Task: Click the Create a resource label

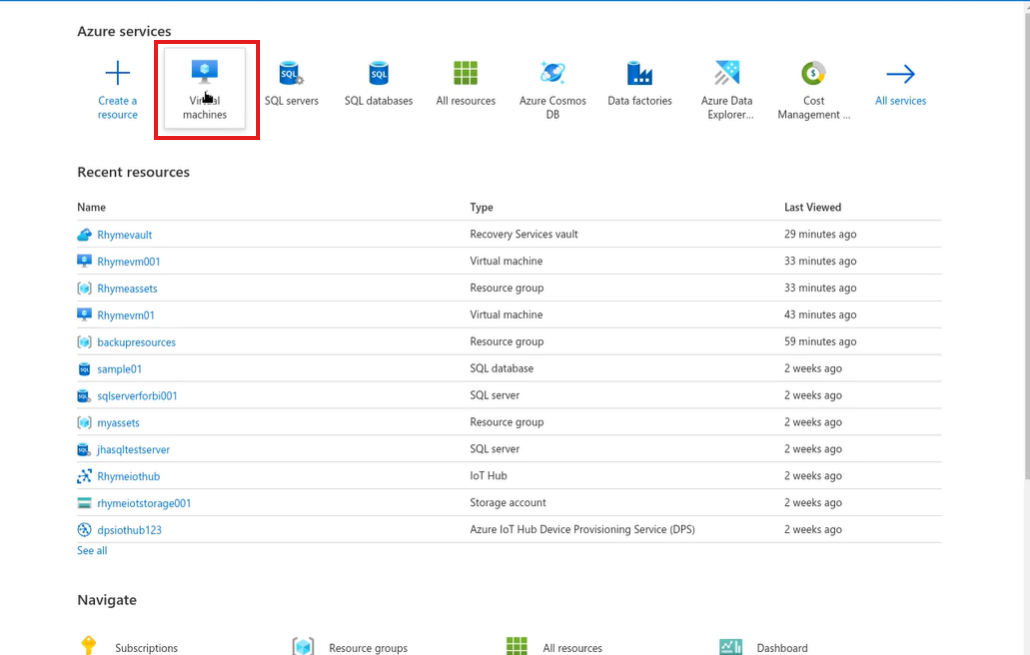Action: (118, 108)
